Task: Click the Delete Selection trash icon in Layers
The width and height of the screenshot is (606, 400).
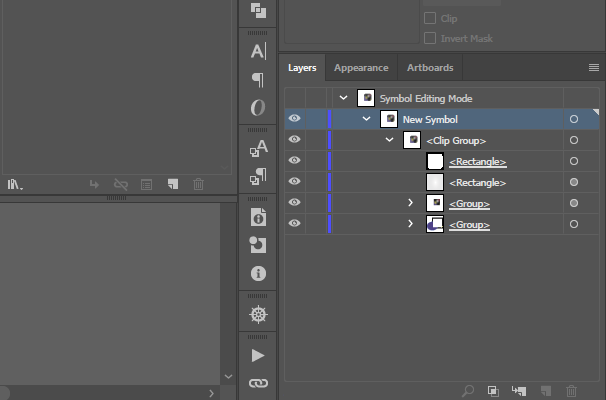Action: 572,391
